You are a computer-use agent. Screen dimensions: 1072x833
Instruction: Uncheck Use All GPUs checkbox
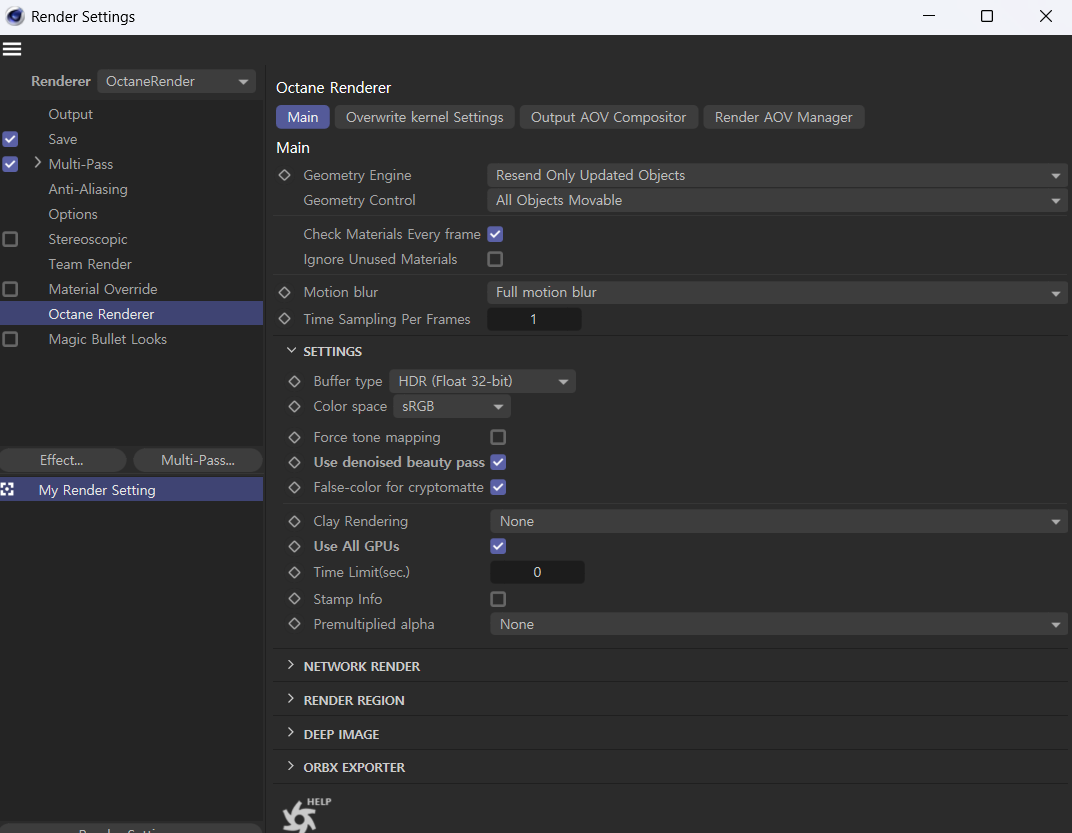pos(498,546)
